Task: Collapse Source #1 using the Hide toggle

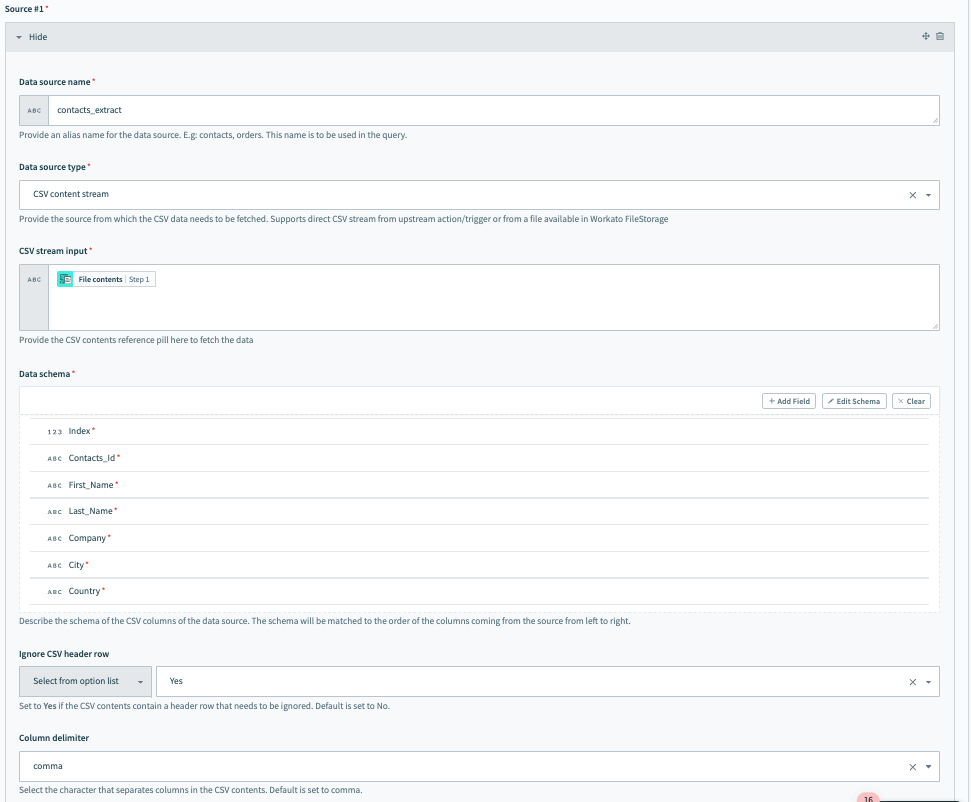Action: coord(32,37)
